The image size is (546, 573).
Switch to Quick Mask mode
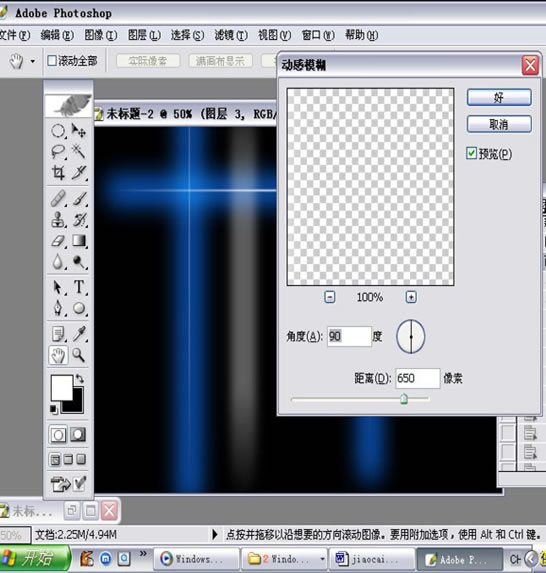[x=78, y=435]
